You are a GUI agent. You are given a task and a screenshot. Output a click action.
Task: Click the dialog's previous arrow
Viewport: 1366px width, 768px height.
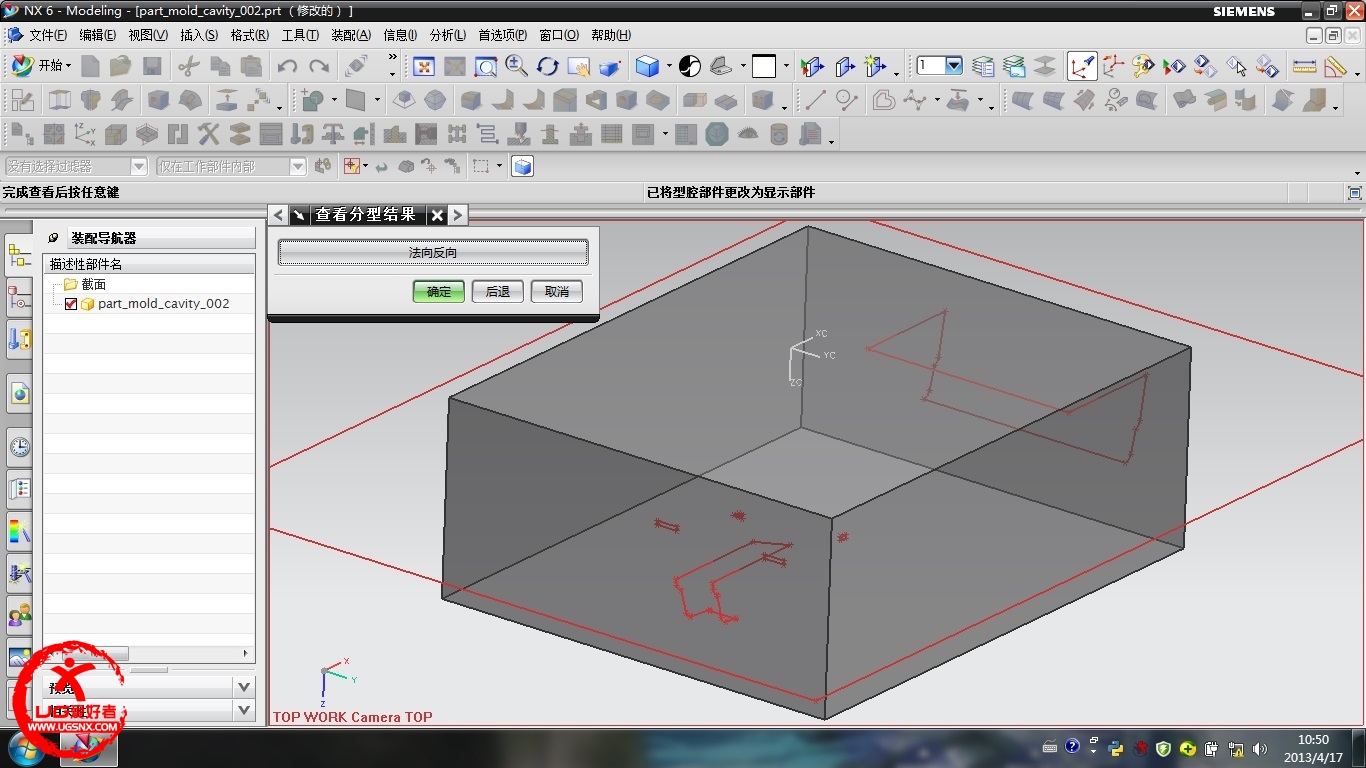tap(278, 215)
